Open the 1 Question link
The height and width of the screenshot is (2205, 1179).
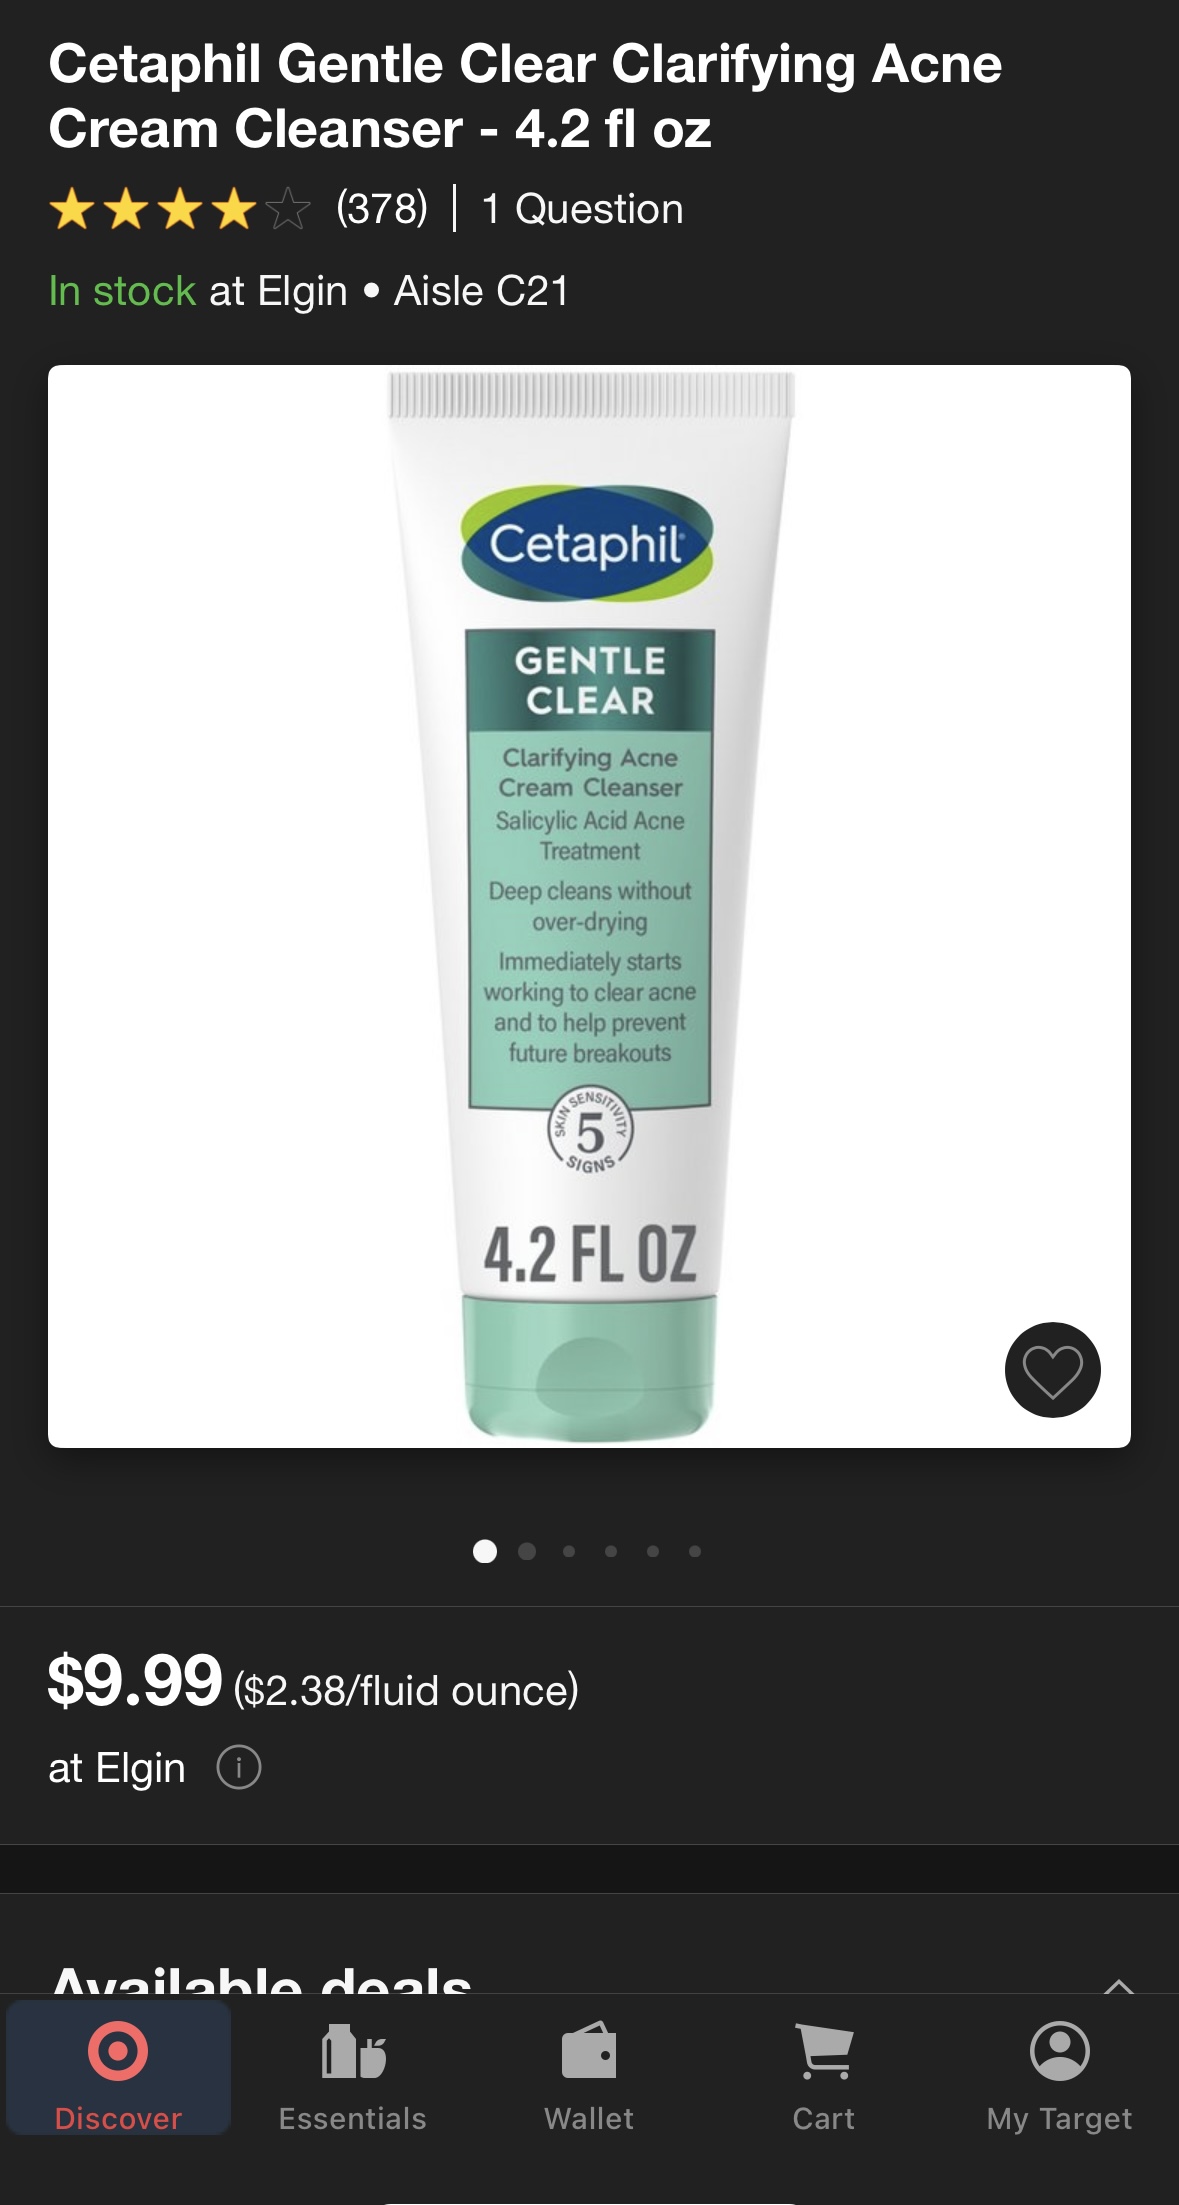tap(582, 209)
